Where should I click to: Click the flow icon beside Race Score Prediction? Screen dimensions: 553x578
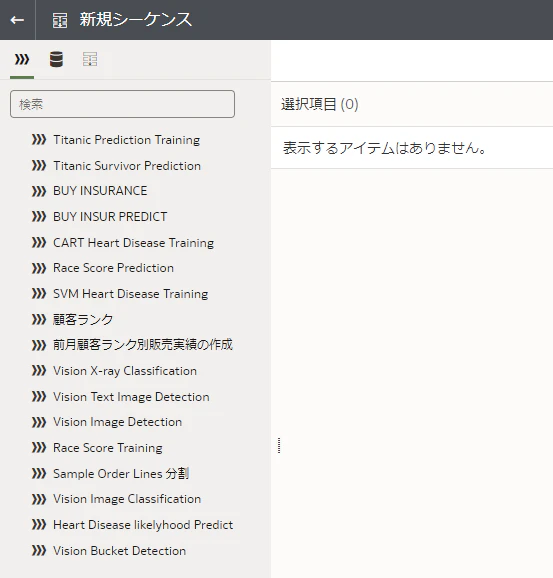click(x=39, y=268)
